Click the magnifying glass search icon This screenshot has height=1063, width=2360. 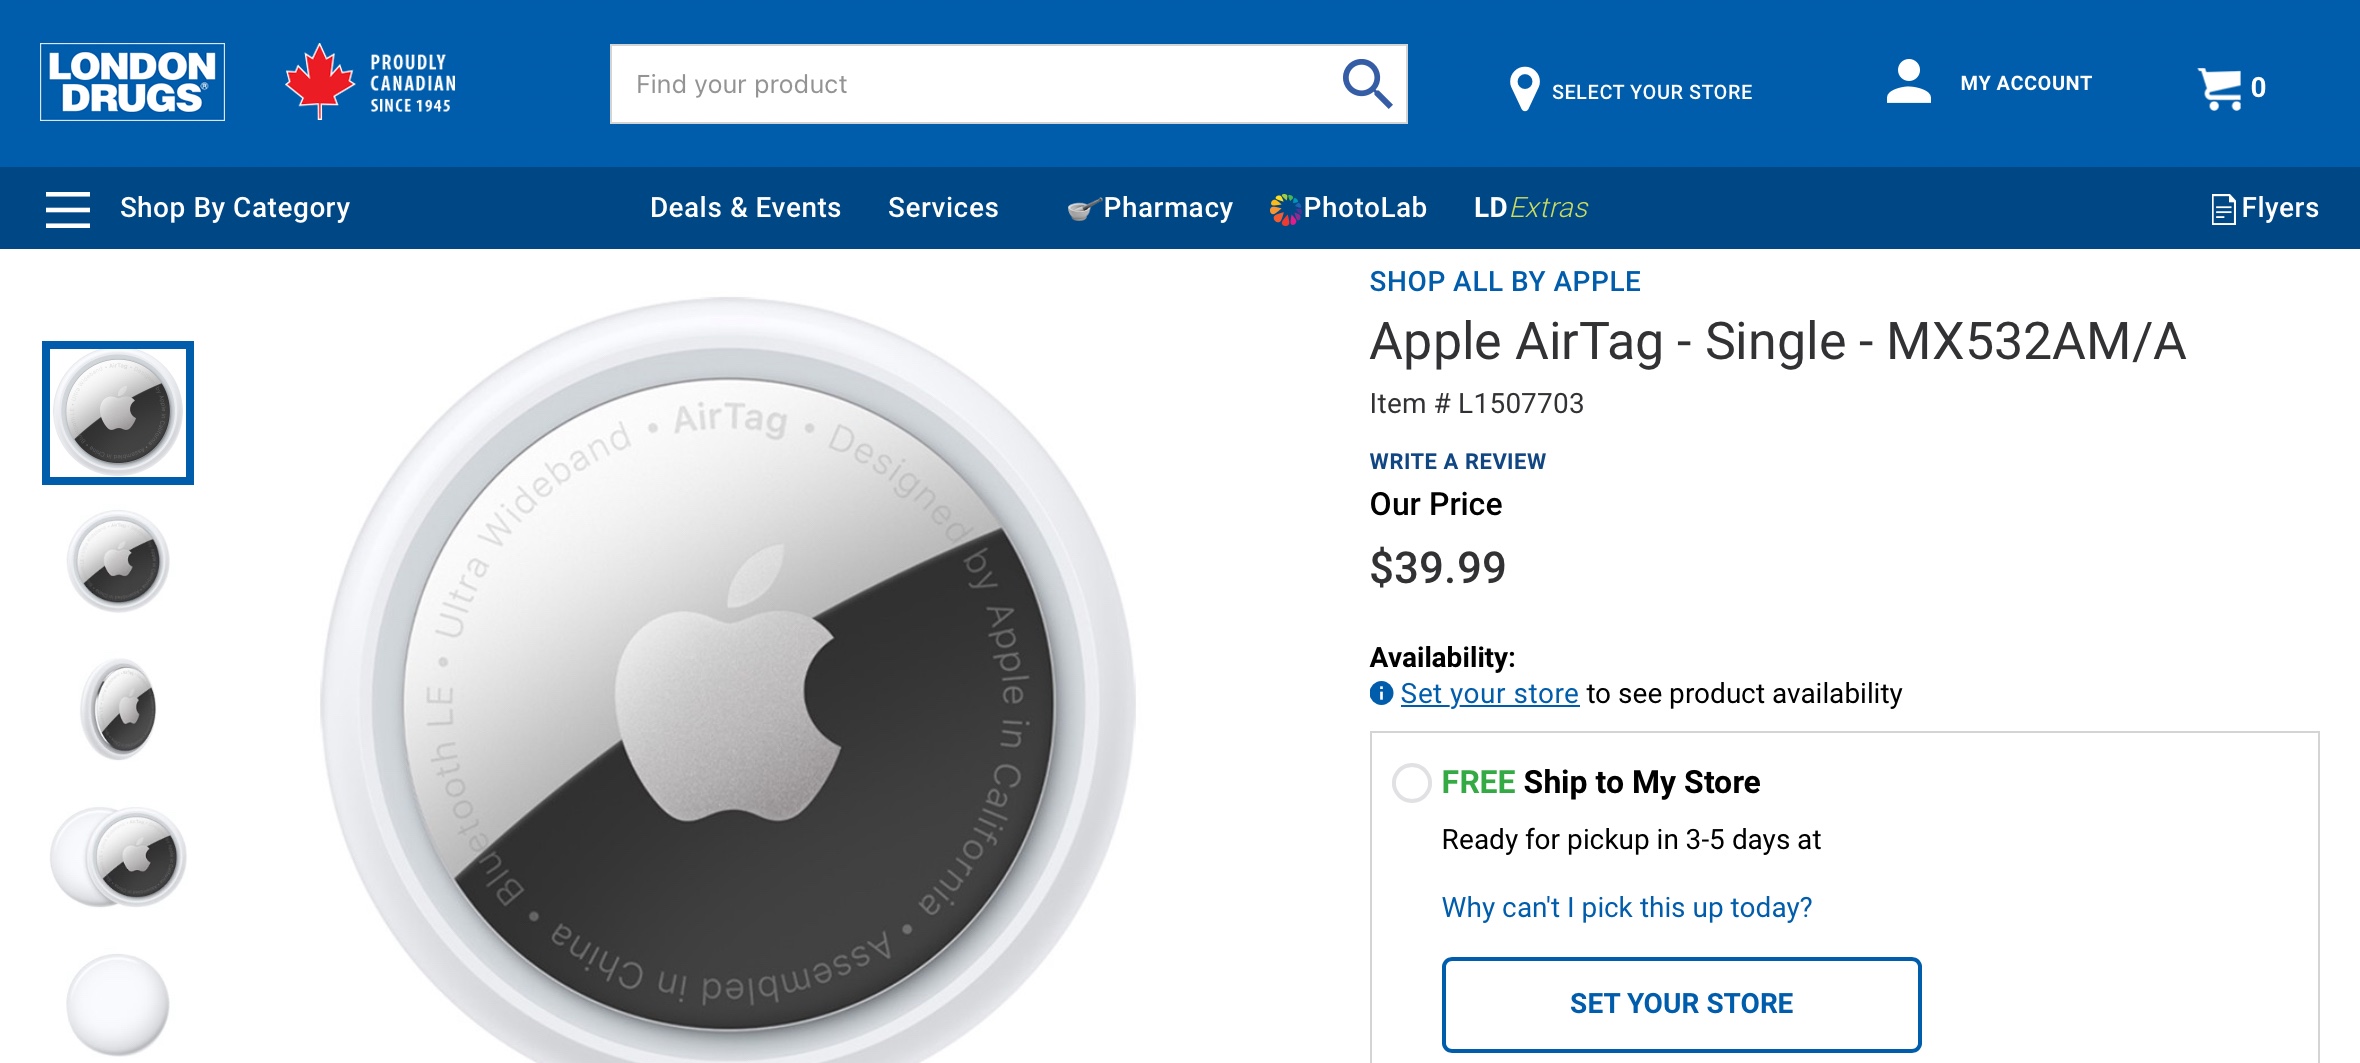[1366, 84]
